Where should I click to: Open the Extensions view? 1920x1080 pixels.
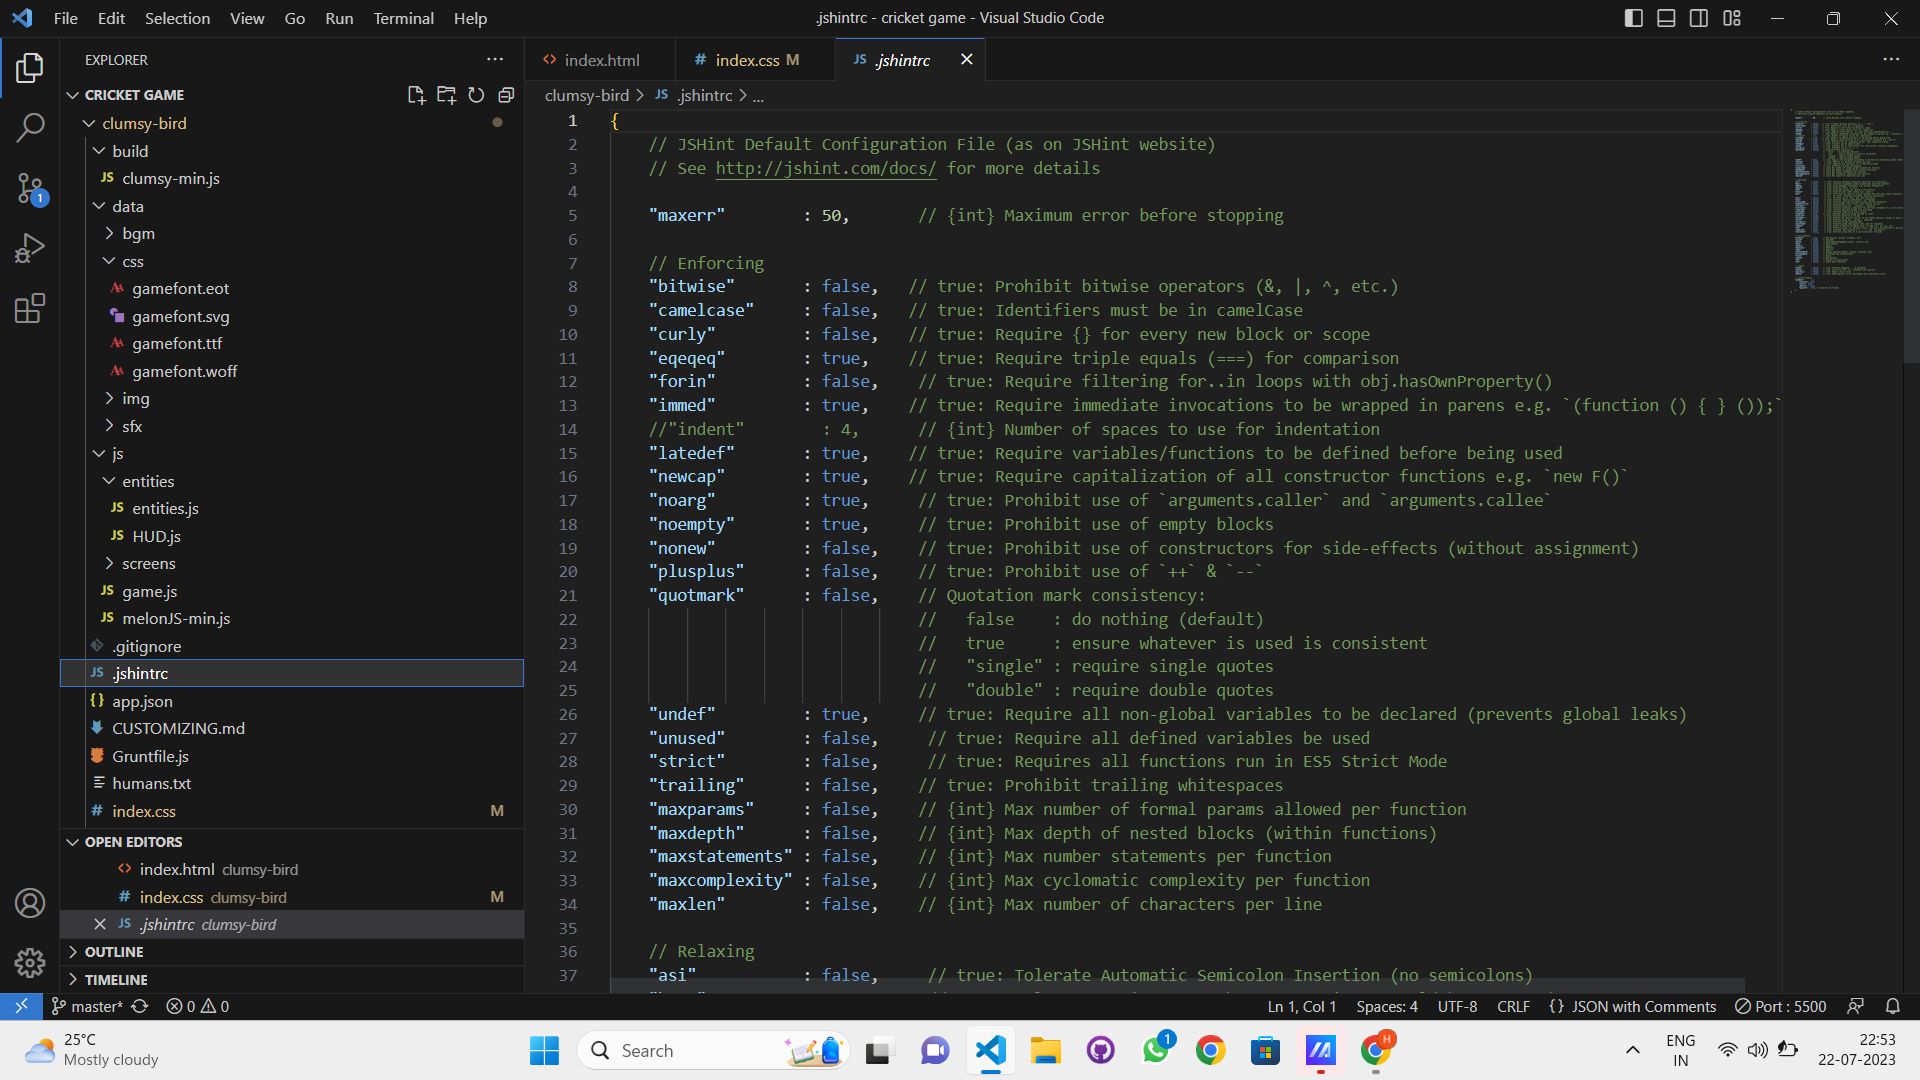(x=30, y=308)
